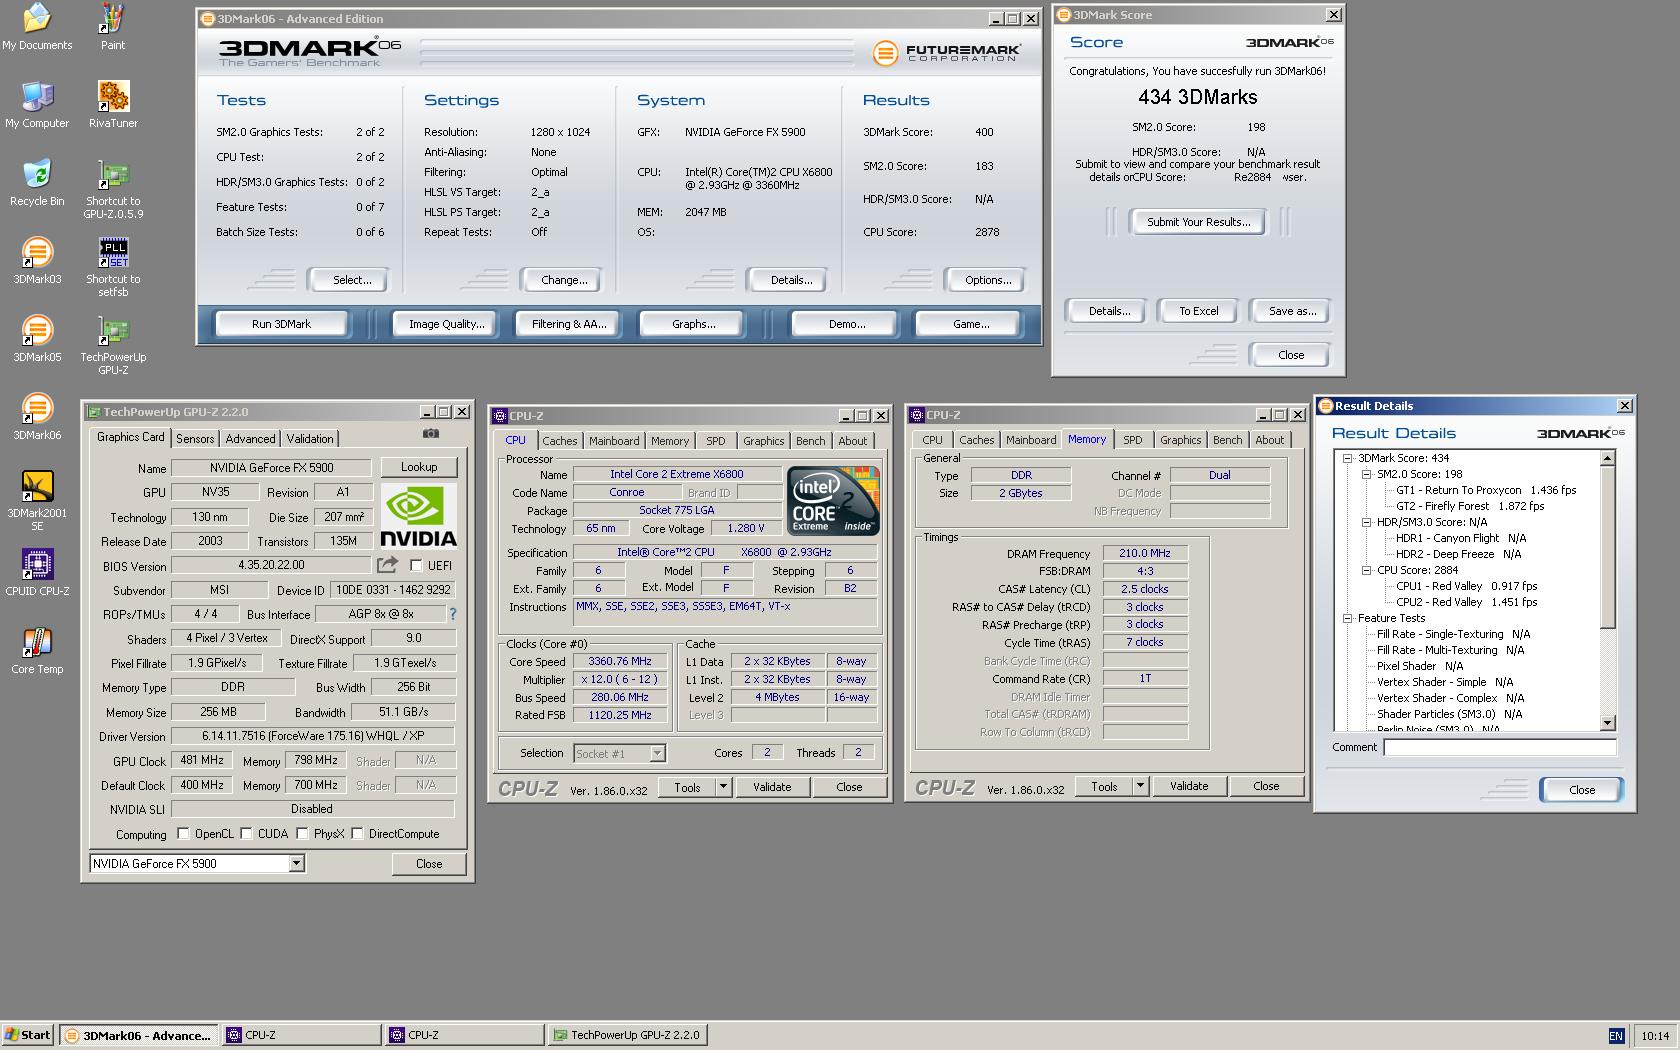Collapse CPU Score: 2884 tree node
This screenshot has height=1050, width=1680.
tap(1366, 570)
